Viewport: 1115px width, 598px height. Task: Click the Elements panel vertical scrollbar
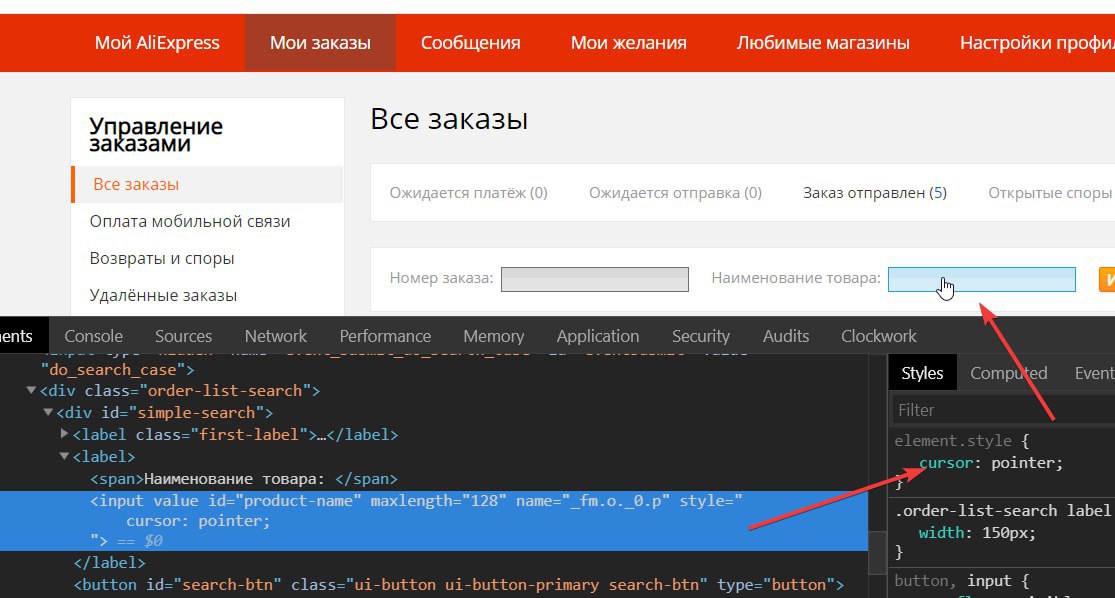pos(877,552)
